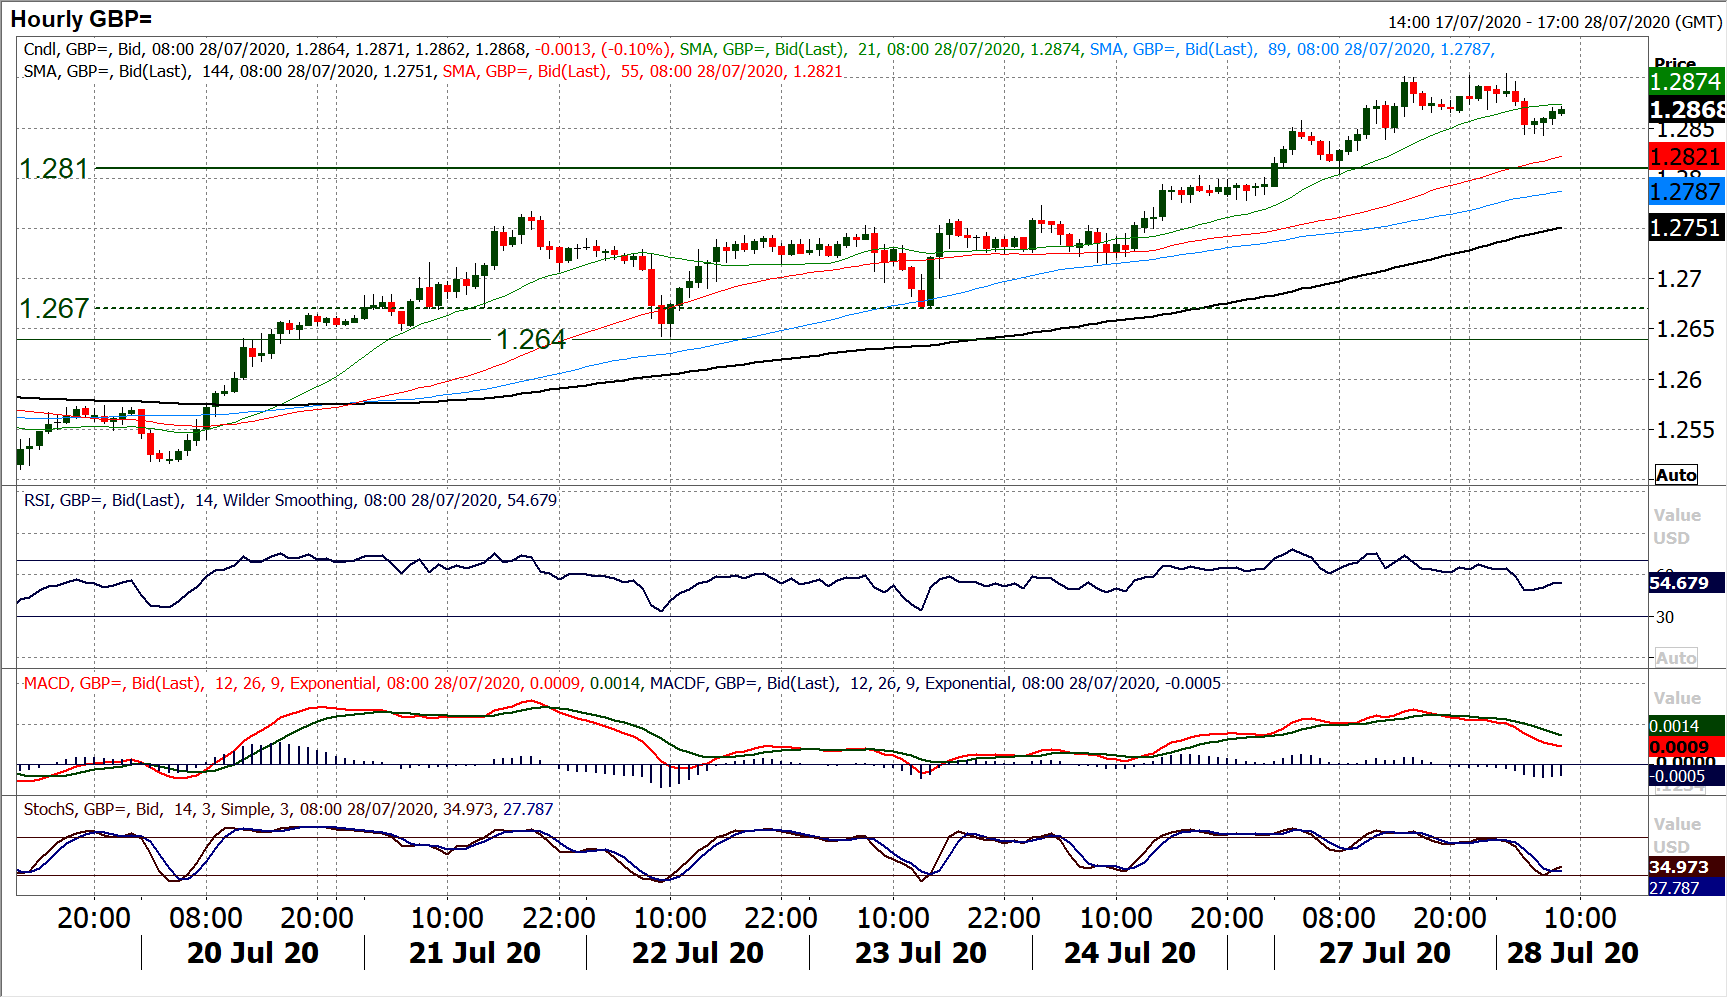1728x998 pixels.
Task: Select the green 1.2874 SMA price tag
Action: pos(1686,82)
